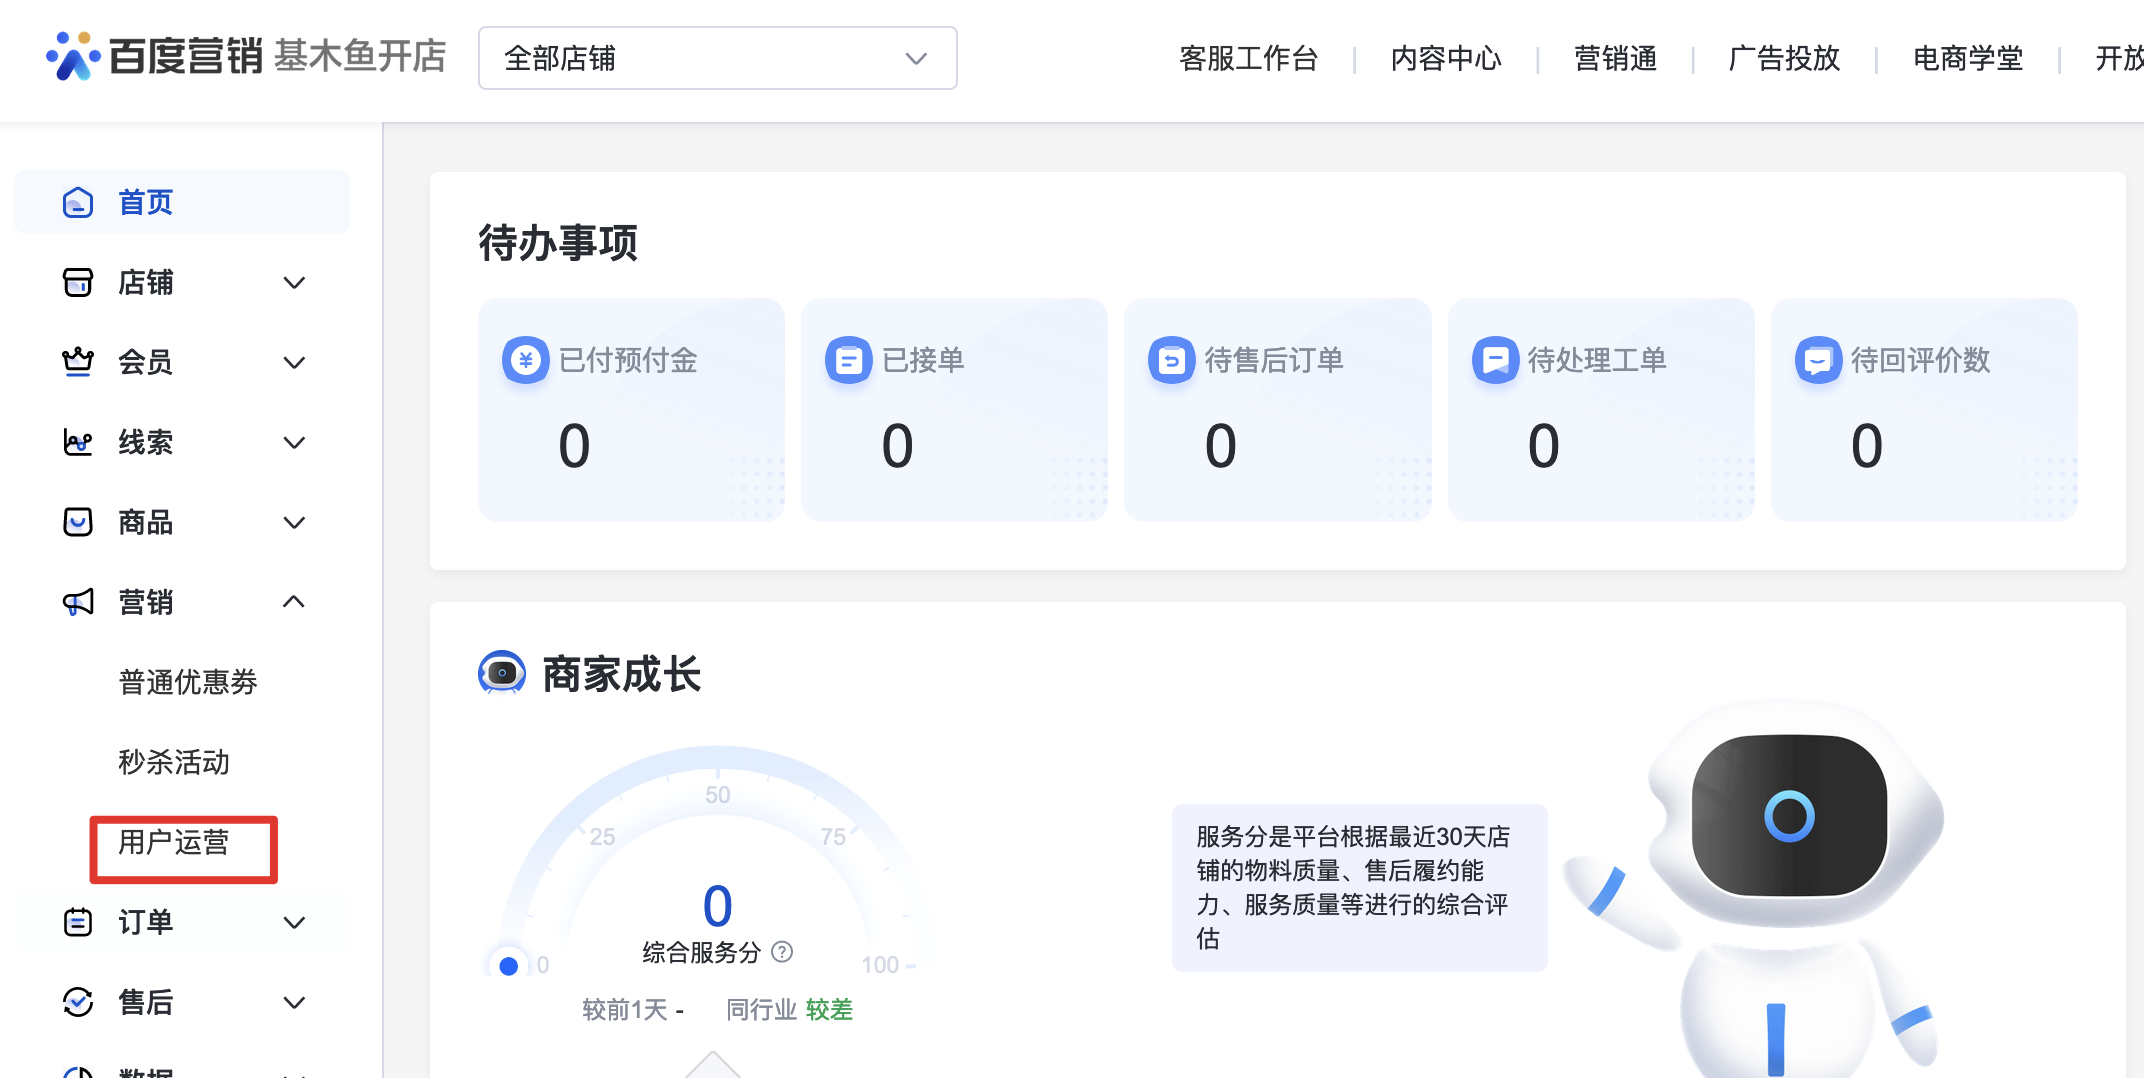Open 秒杀活动 submenu item
Viewport: 2144px width, 1078px height.
(174, 762)
